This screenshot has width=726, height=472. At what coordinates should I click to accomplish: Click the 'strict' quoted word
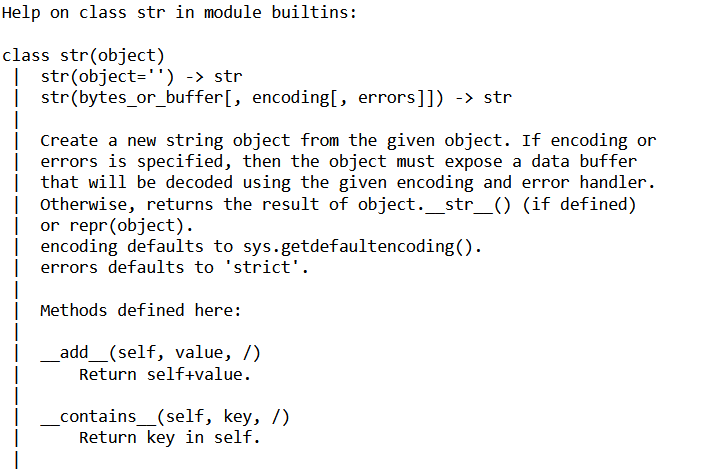tap(262, 268)
